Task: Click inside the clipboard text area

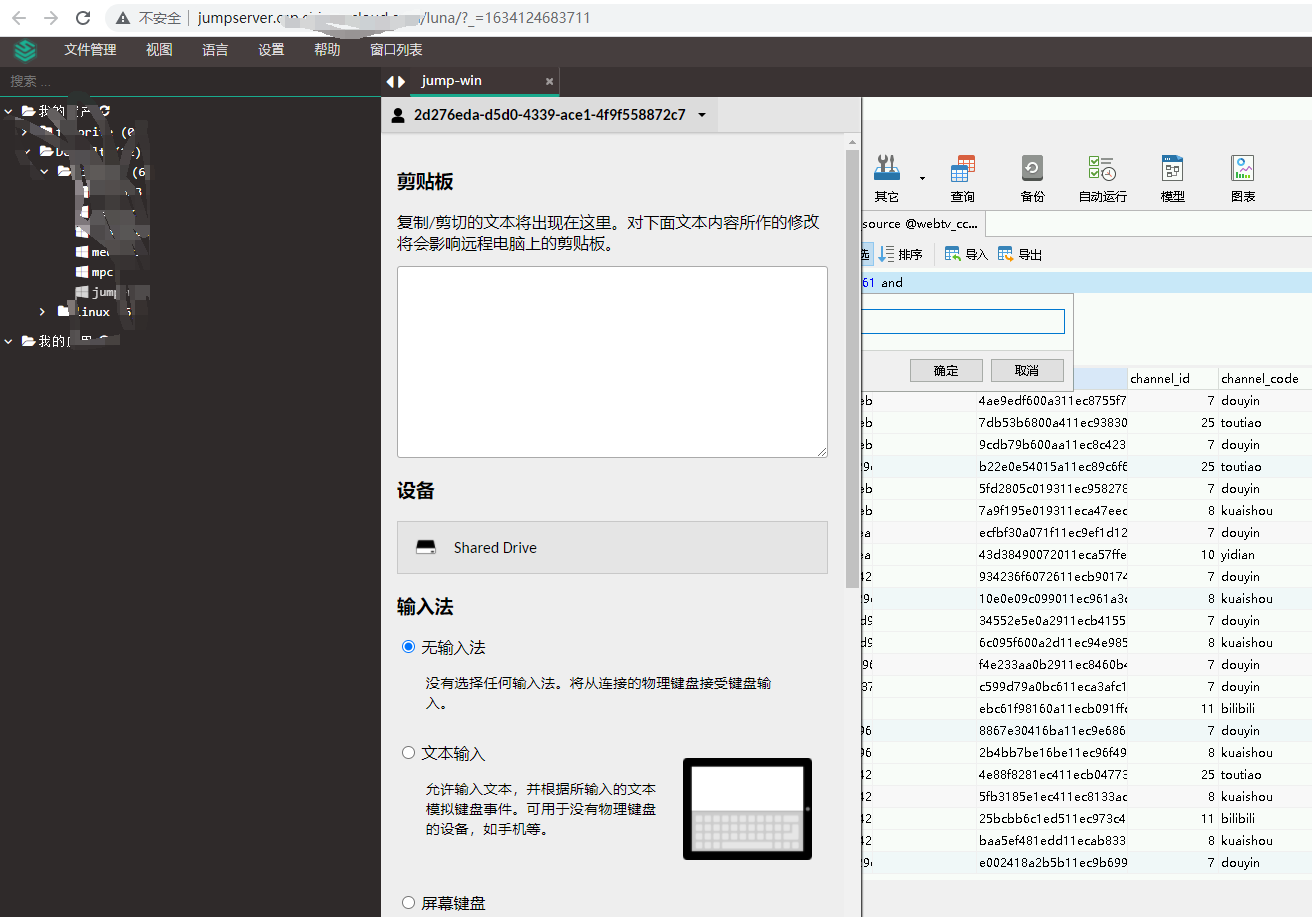Action: pos(612,361)
